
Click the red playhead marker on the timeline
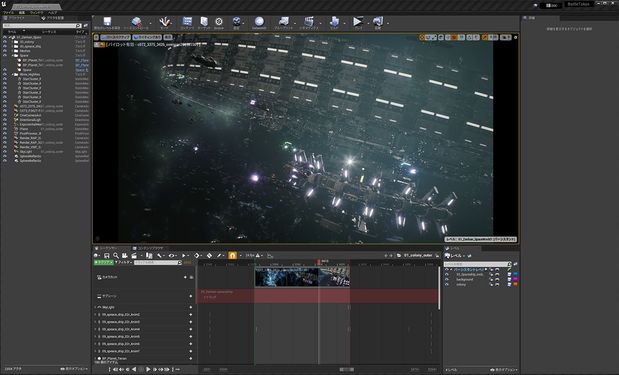319,262
